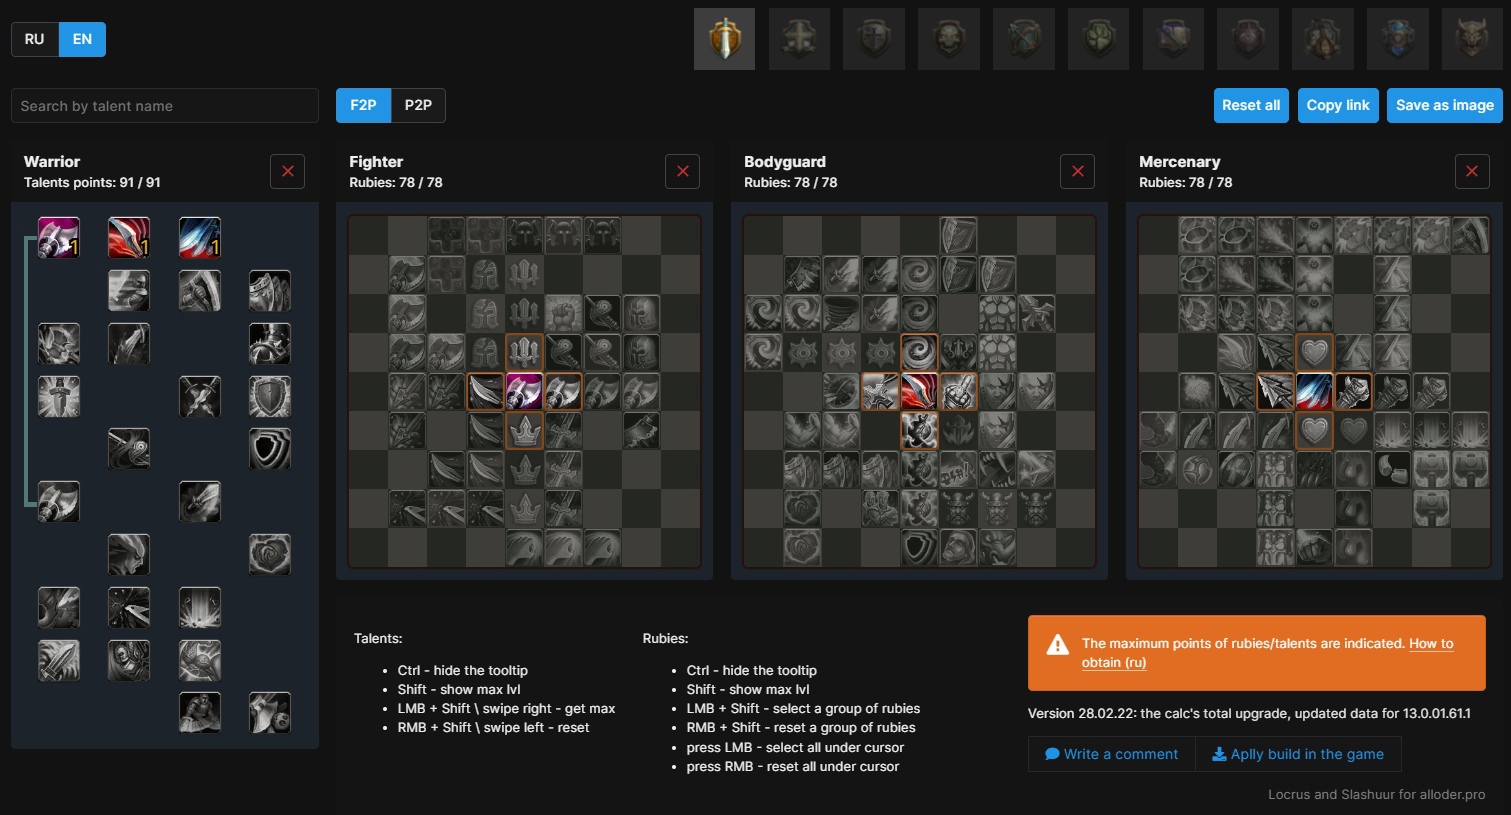This screenshot has height=815, width=1511.
Task: Select the bow and arrow class icon
Action: point(1024,40)
